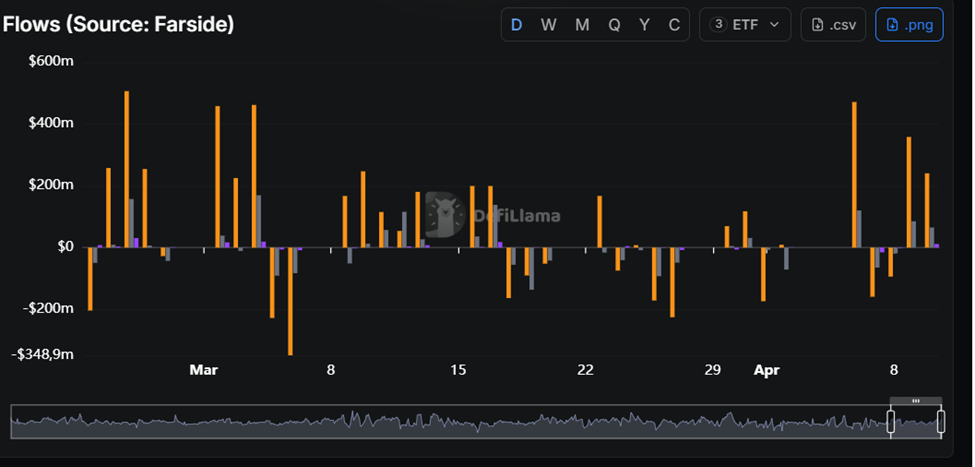This screenshot has width=975, height=467.
Task: Switch to monthly M interval
Action: (x=582, y=25)
